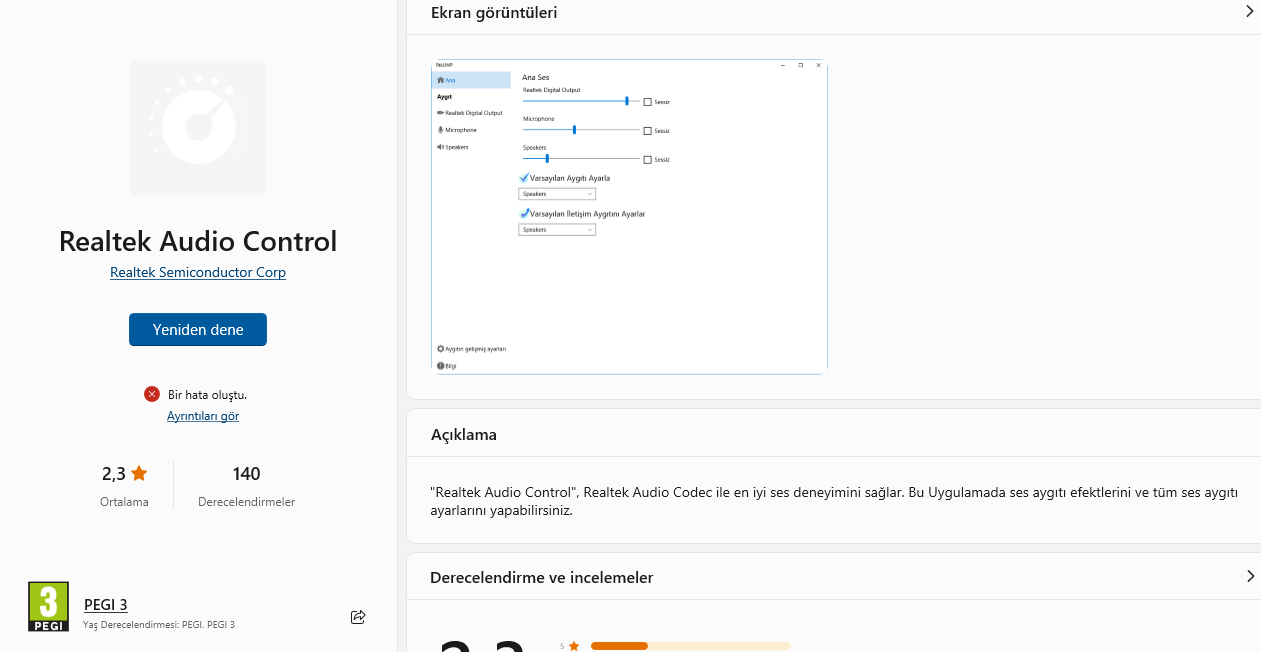Click the share icon beside PEGI rating

pyautogui.click(x=358, y=617)
